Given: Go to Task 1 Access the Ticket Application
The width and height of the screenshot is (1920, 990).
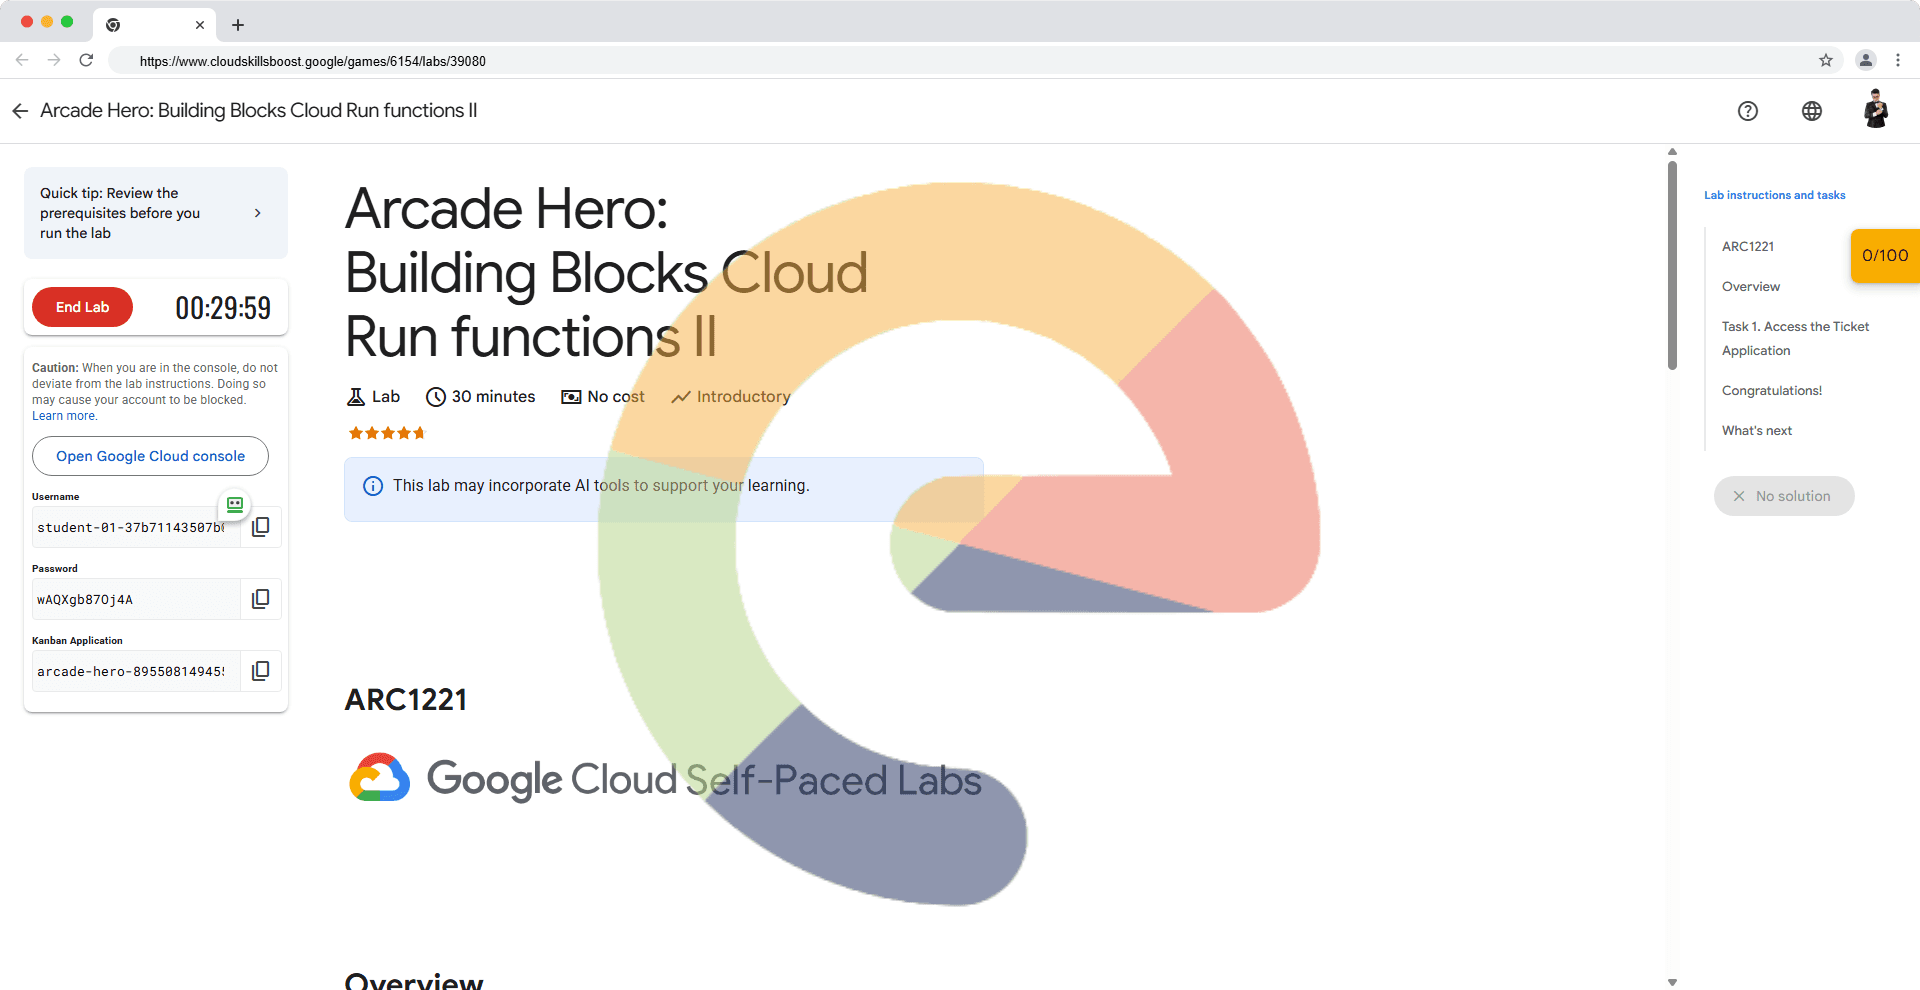Looking at the screenshot, I should click(1794, 339).
